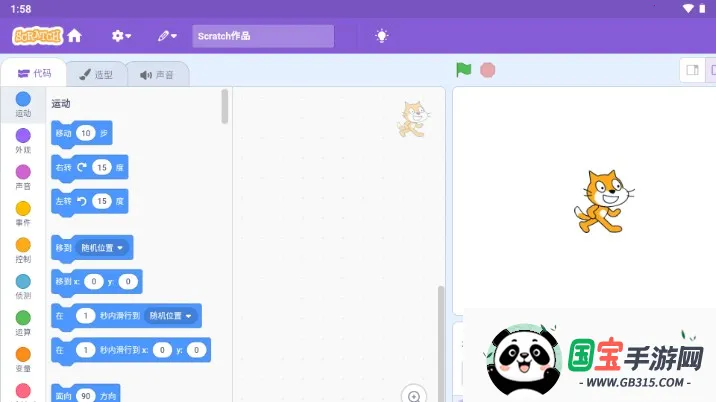Click the 左转 label on turn-left block

click(x=63, y=201)
